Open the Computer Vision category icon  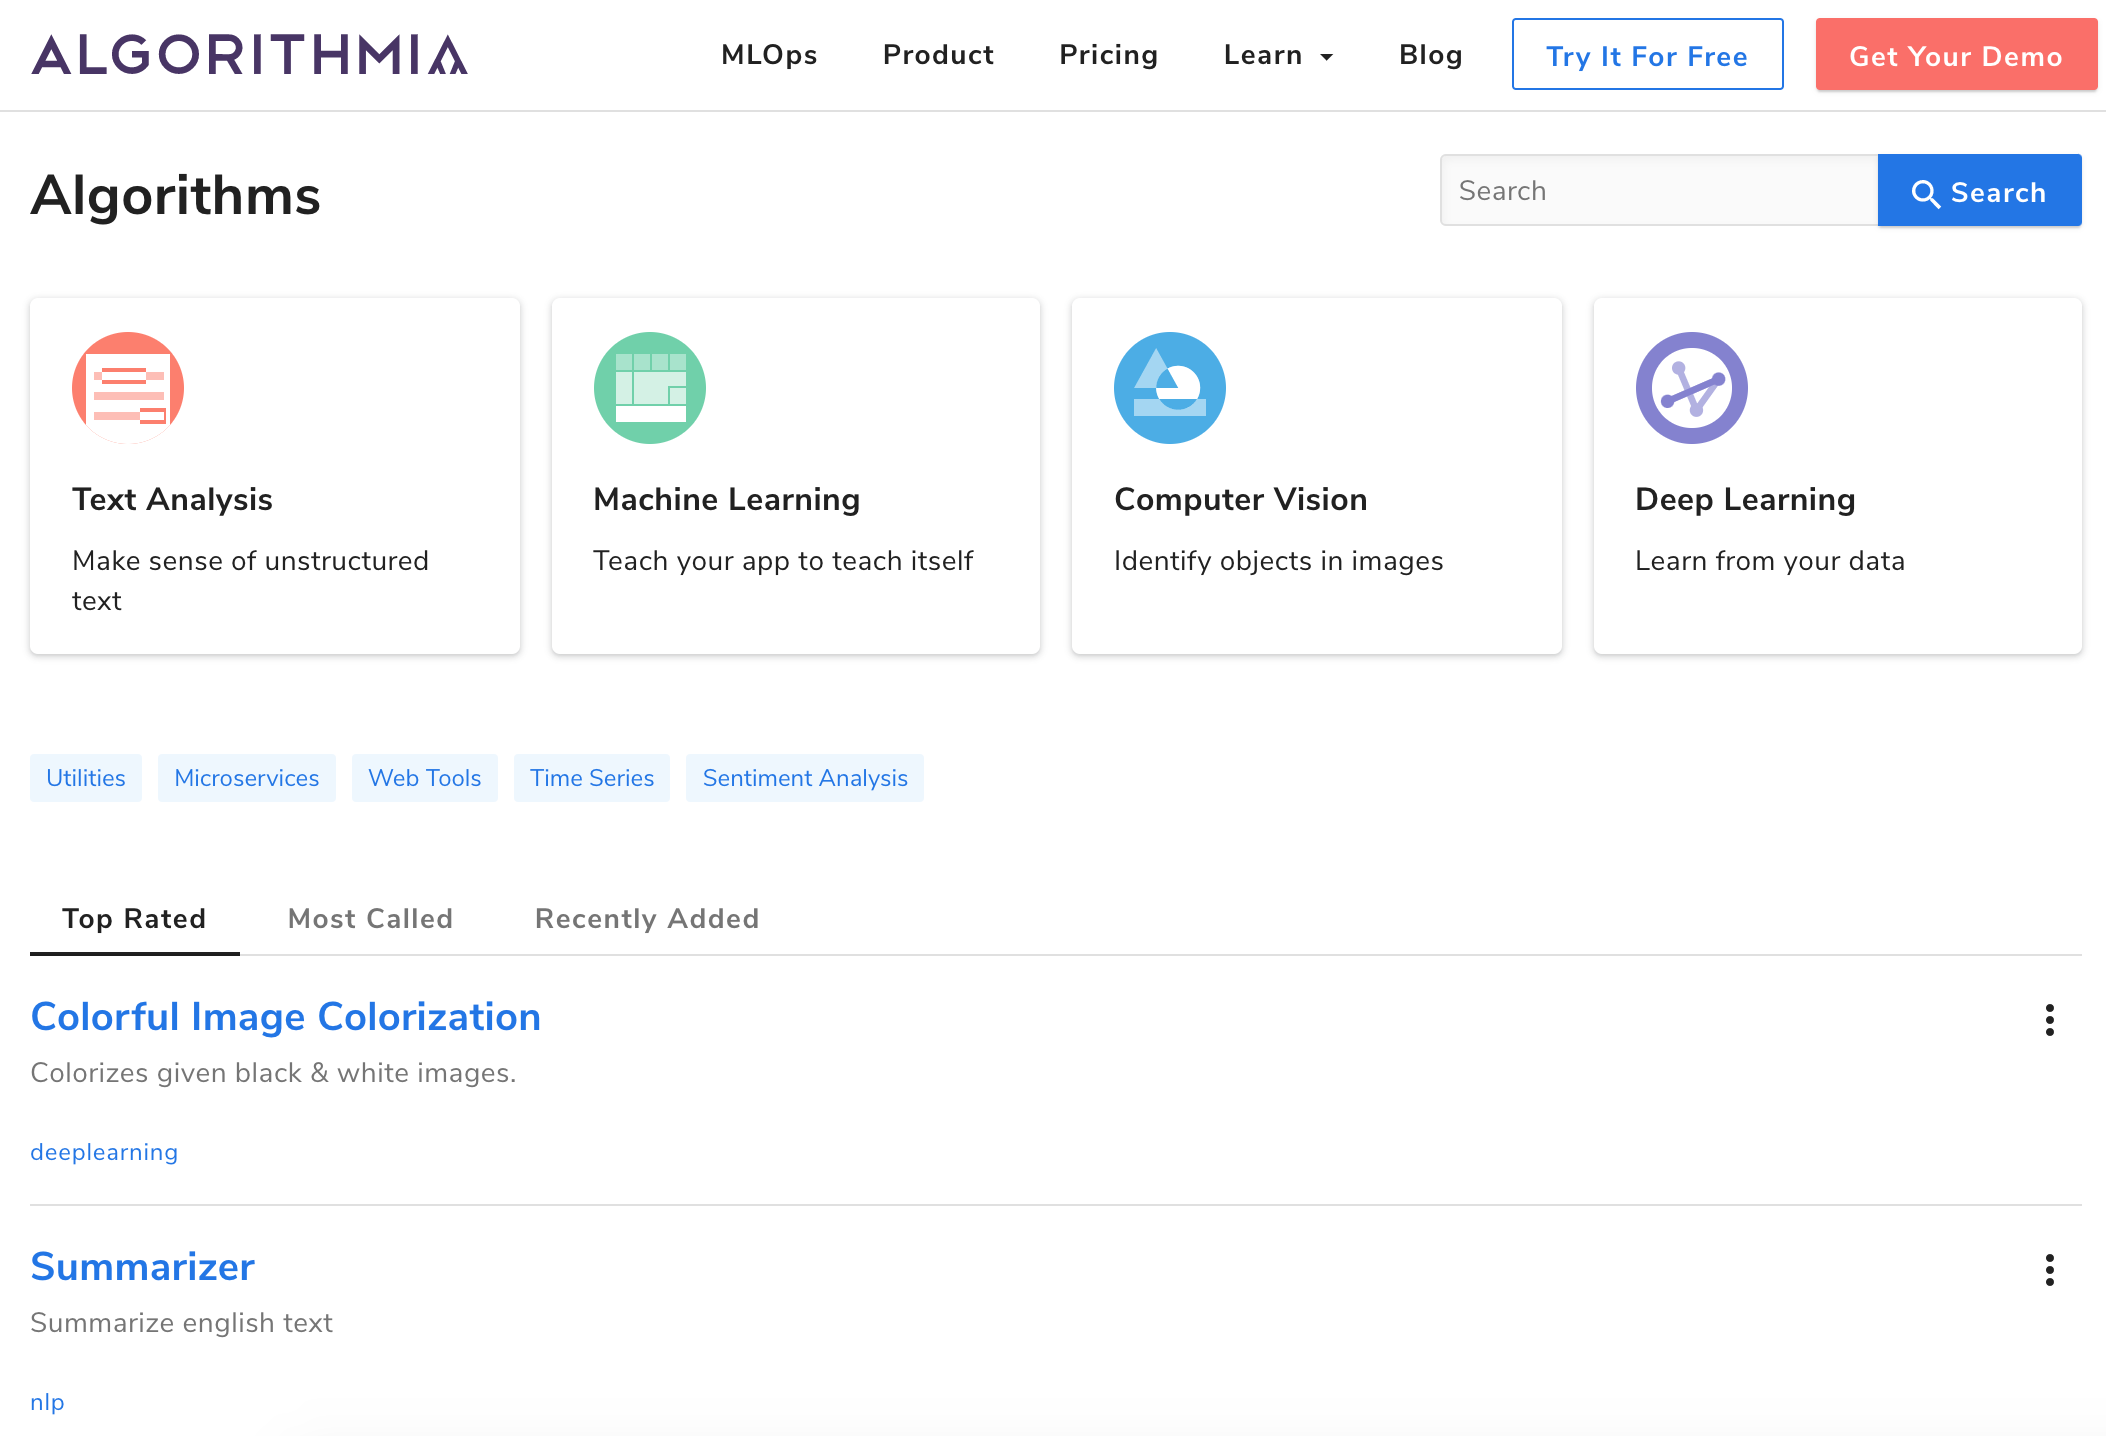[1170, 388]
